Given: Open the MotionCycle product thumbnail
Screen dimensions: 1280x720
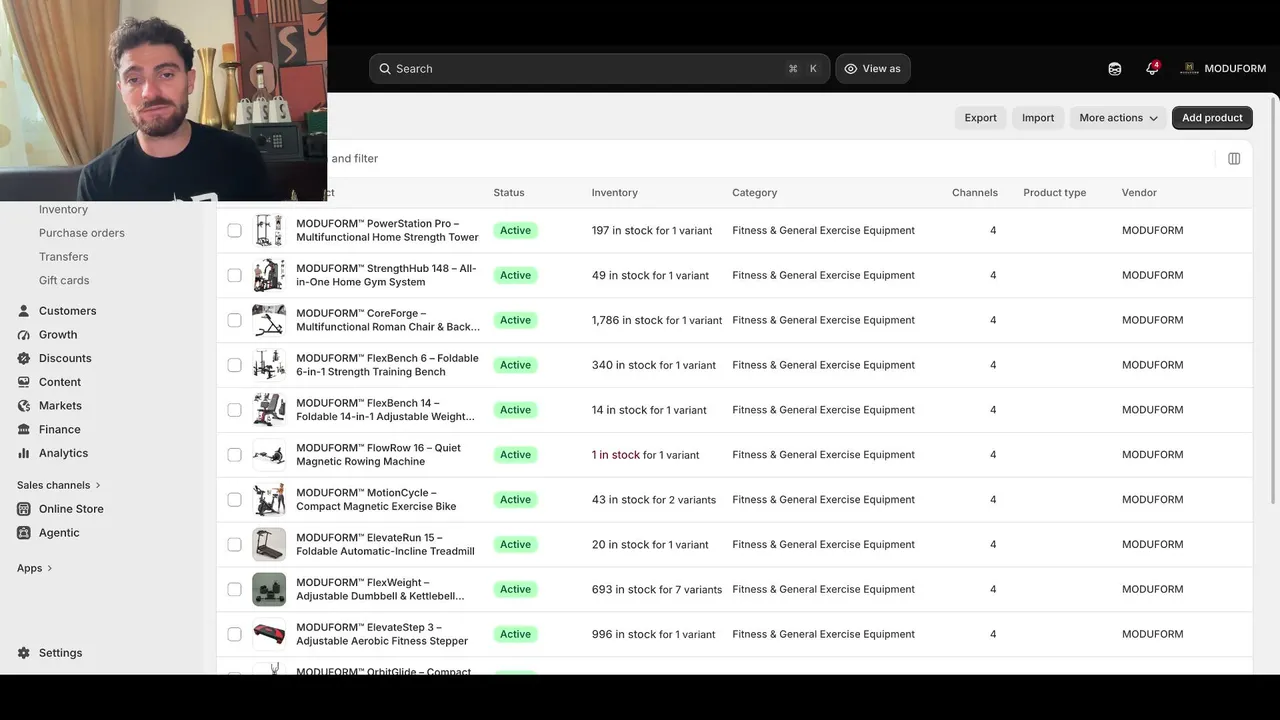Looking at the screenshot, I should [x=269, y=500].
